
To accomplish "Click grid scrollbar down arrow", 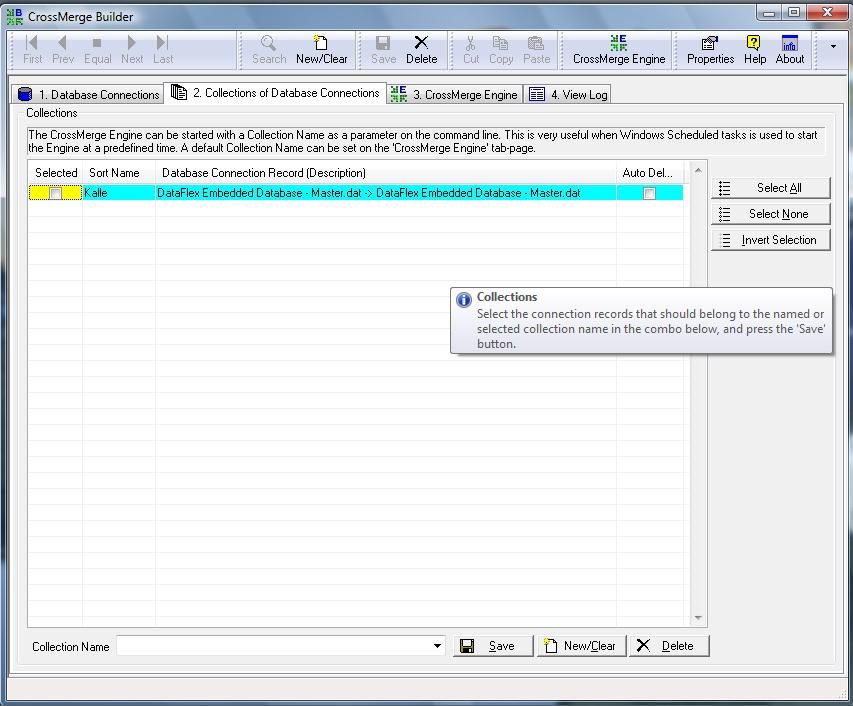I will click(x=698, y=618).
